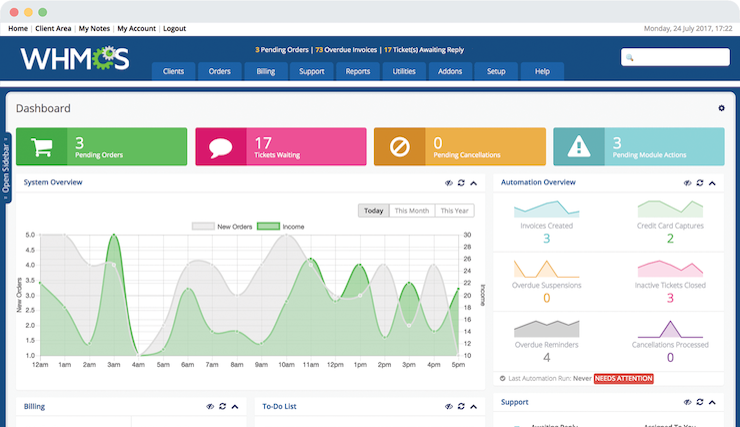
Task: Refresh the System Overview widget
Action: (461, 183)
